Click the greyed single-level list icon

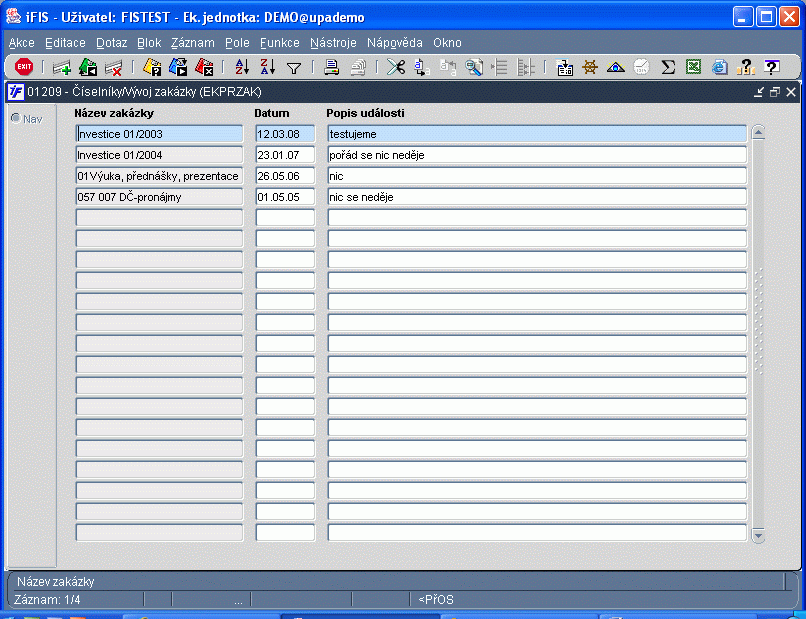500,67
